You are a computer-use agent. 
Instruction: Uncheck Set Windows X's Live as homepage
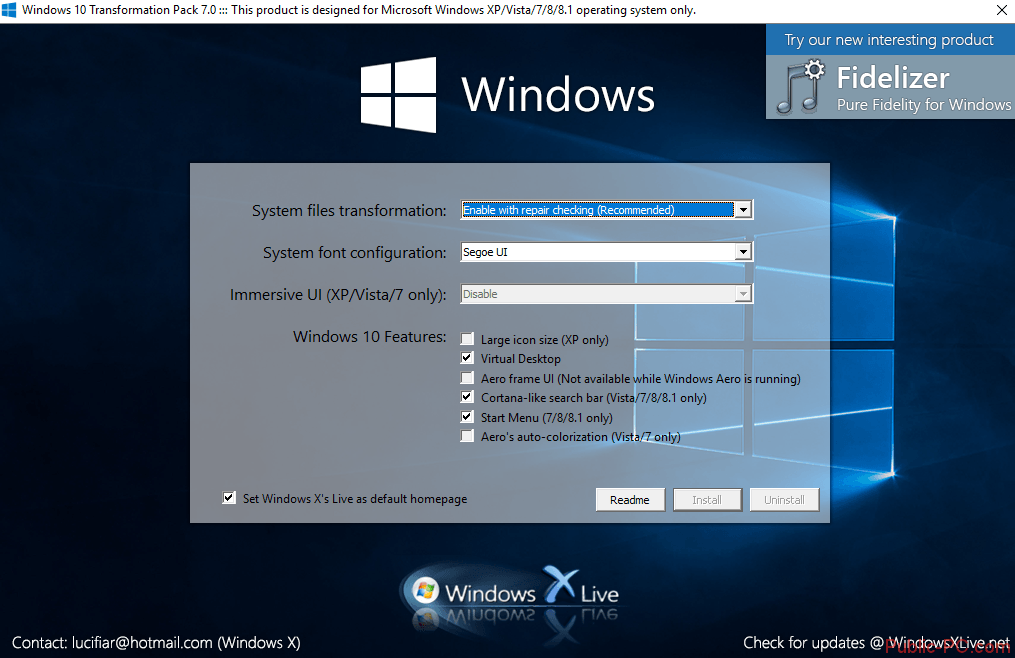[x=229, y=499]
